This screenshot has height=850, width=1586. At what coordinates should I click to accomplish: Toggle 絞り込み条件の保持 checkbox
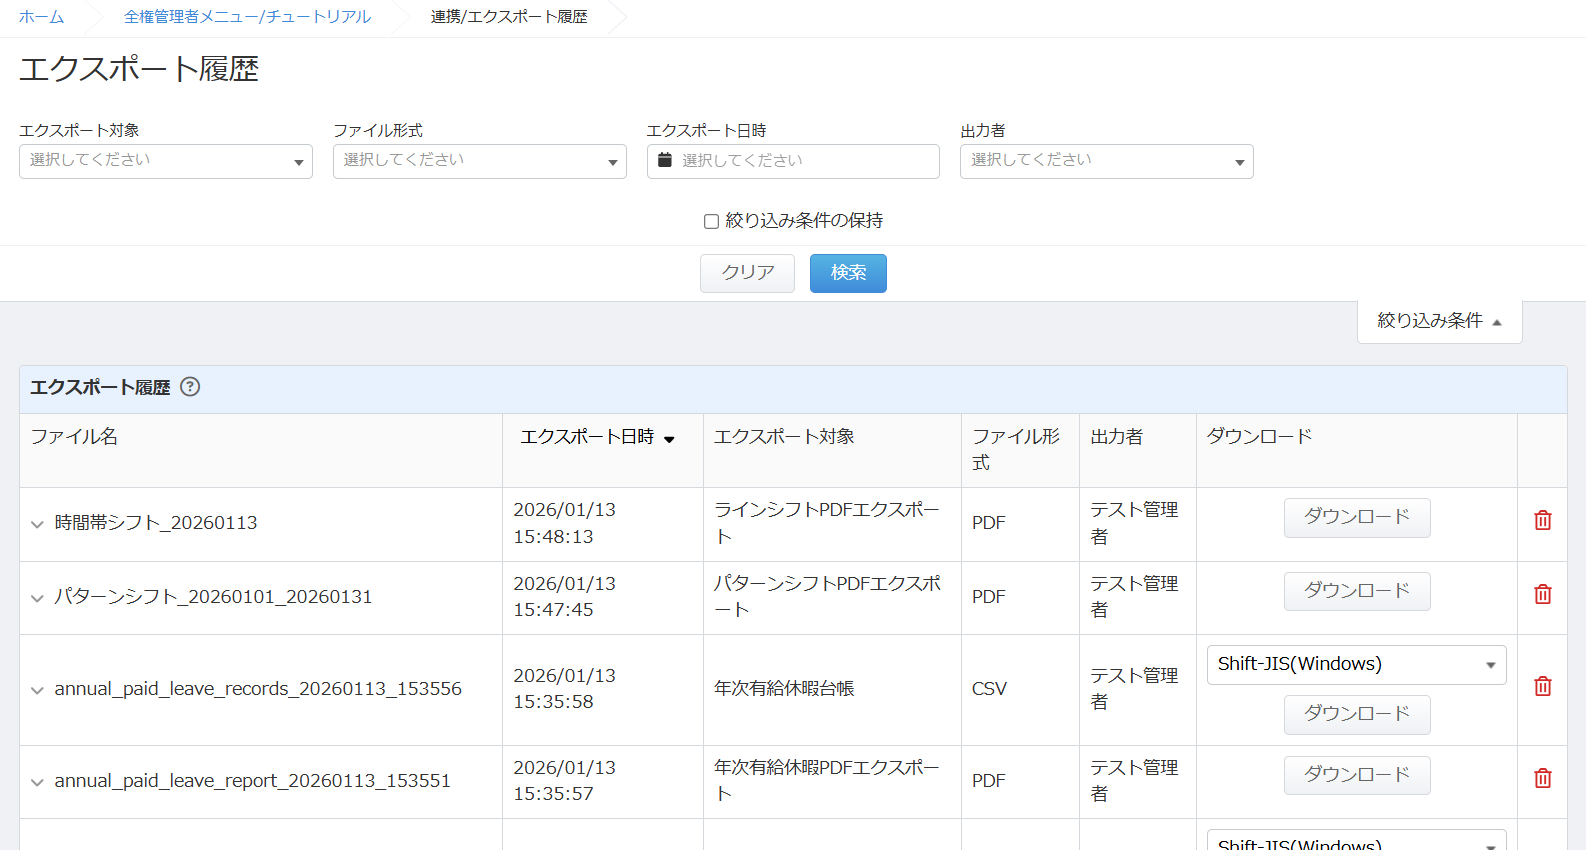tap(711, 221)
